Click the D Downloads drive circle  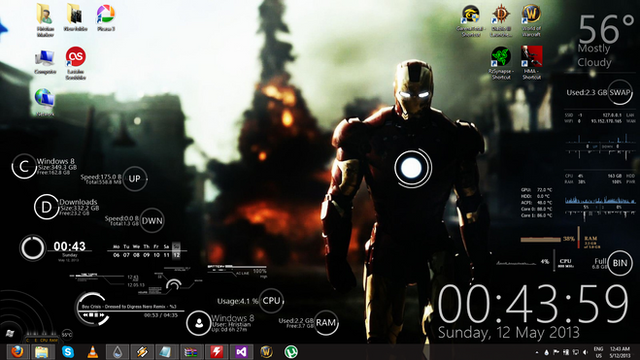tap(46, 207)
